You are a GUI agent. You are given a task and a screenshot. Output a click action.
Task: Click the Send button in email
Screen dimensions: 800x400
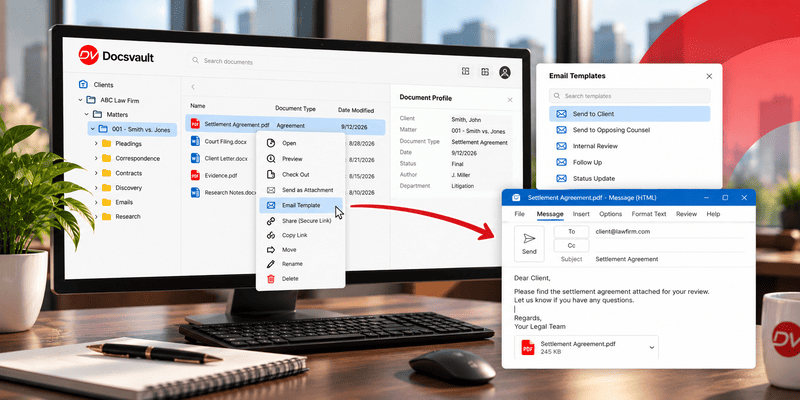pos(529,244)
